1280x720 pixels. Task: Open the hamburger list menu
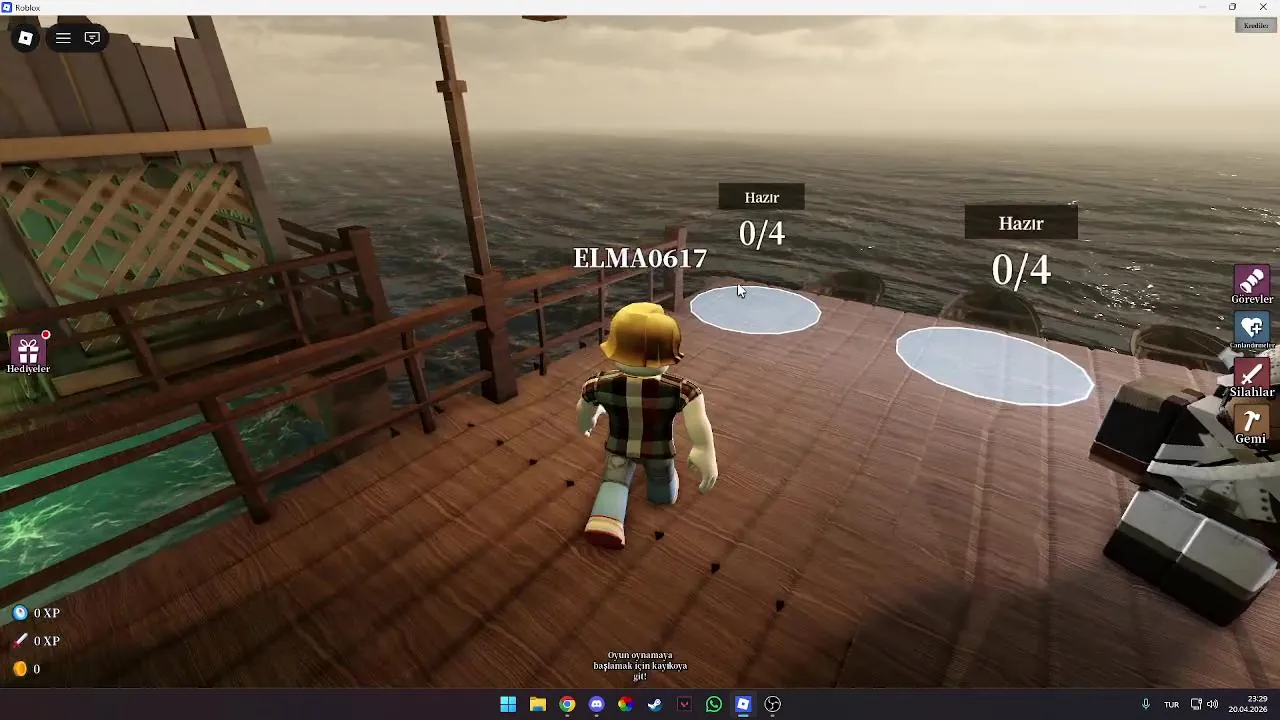point(63,38)
